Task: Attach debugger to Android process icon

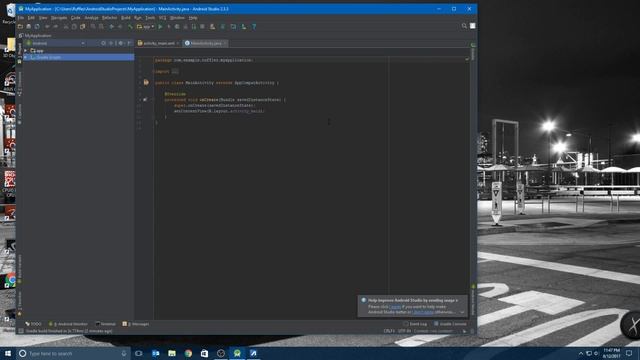Action: pyautogui.click(x=194, y=27)
